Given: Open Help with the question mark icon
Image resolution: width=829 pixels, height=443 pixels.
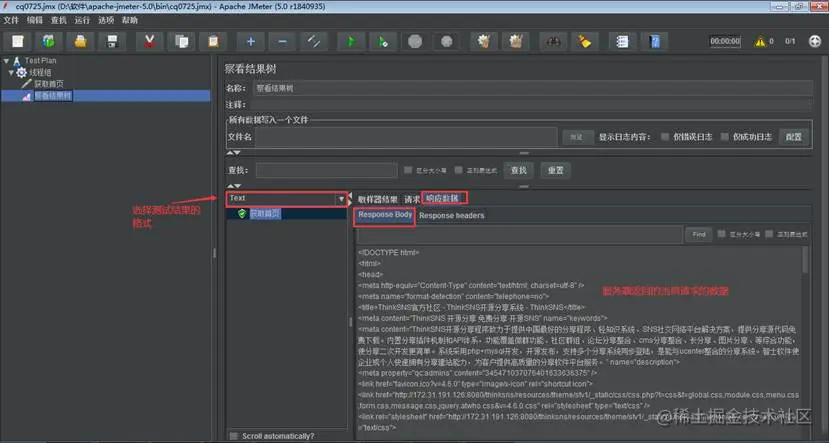Looking at the screenshot, I should (x=655, y=41).
